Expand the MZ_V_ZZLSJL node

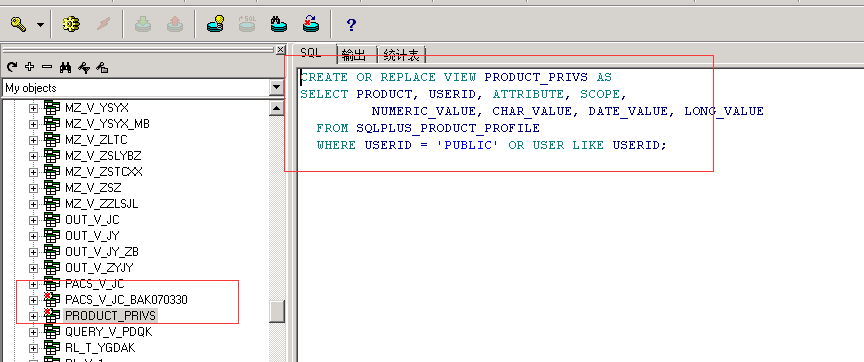coord(34,204)
